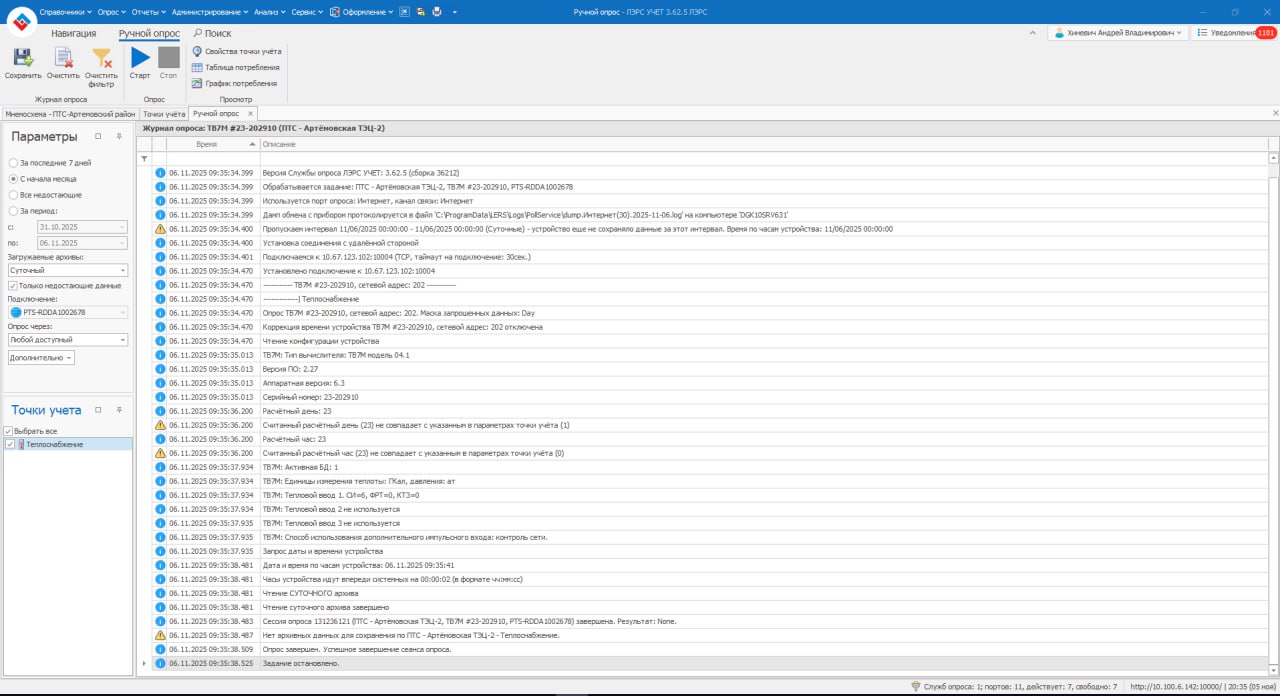This screenshot has height=696, width=1280.
Task: Uncheck the Выбрать все checkbox
Action: click(9, 431)
